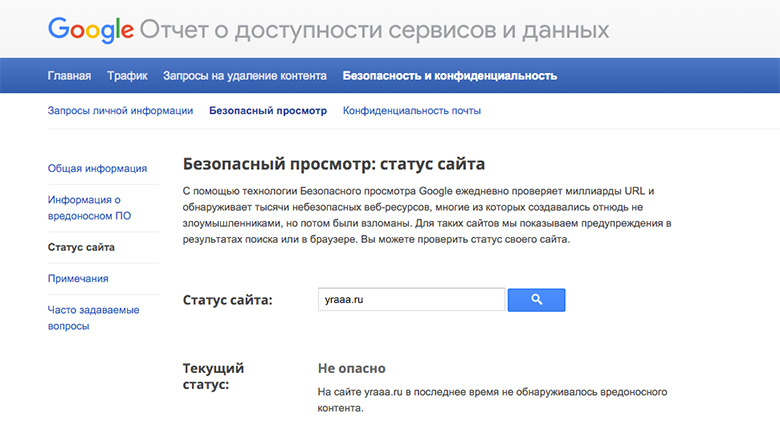Click the Текущий статус label
This screenshot has height=446, width=780.
click(x=213, y=376)
